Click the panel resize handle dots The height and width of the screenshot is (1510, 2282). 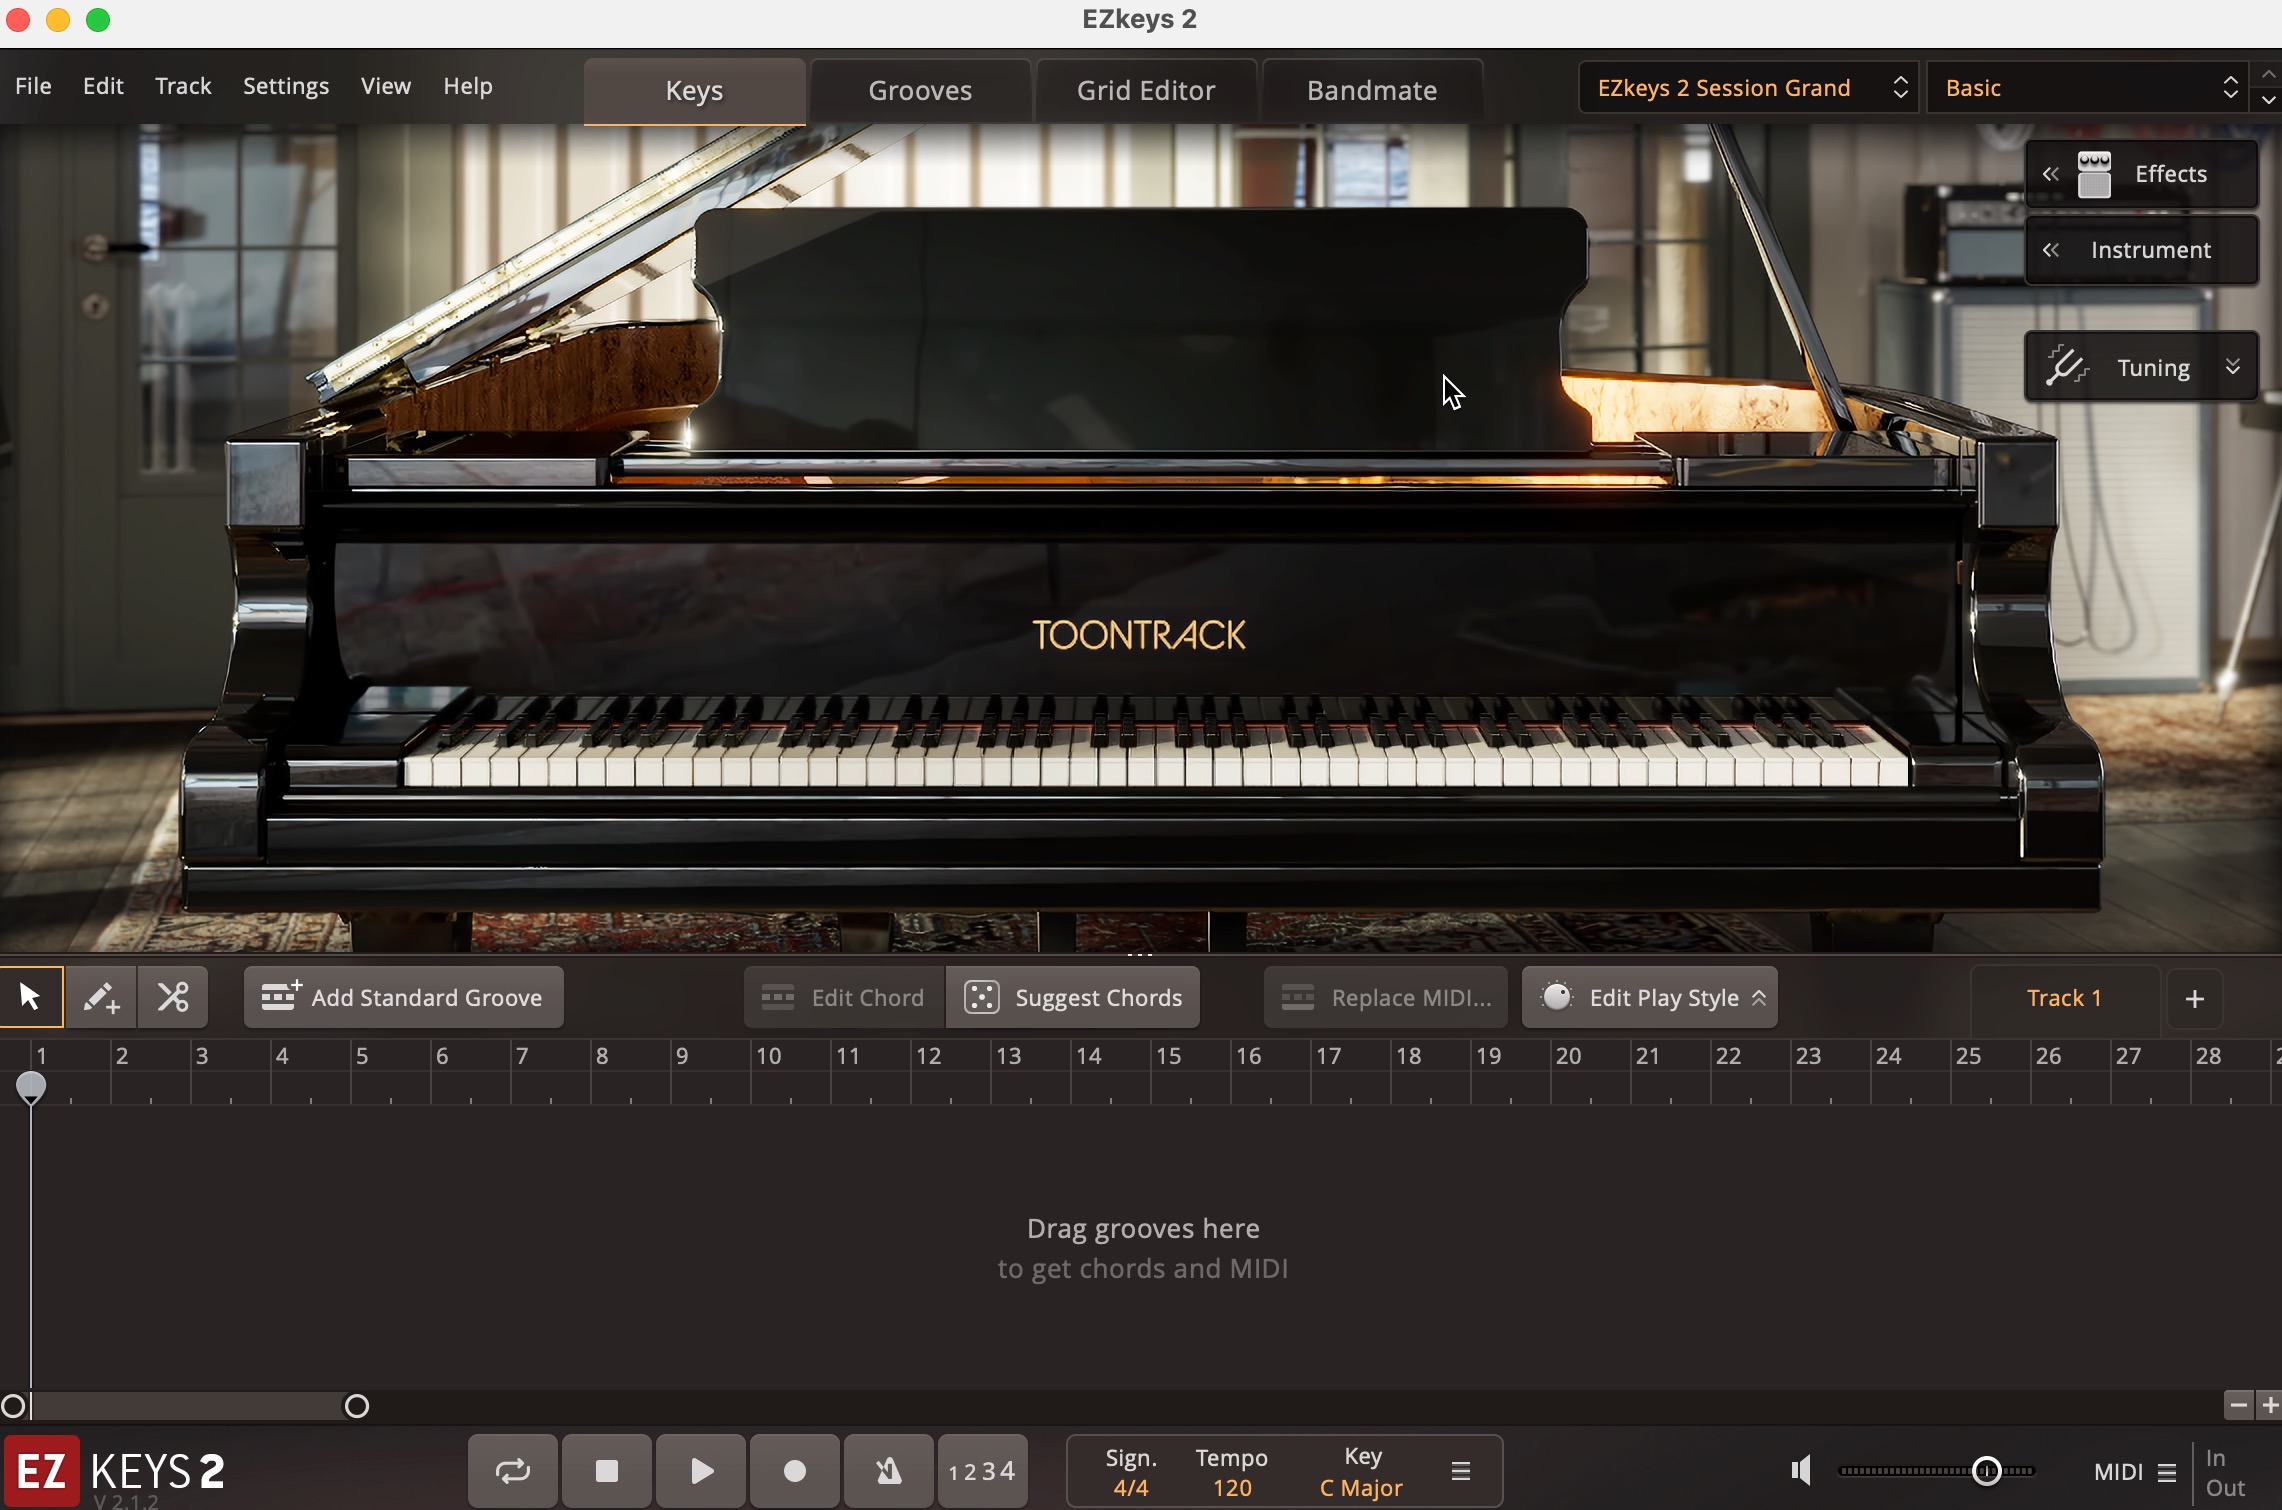pos(1141,955)
